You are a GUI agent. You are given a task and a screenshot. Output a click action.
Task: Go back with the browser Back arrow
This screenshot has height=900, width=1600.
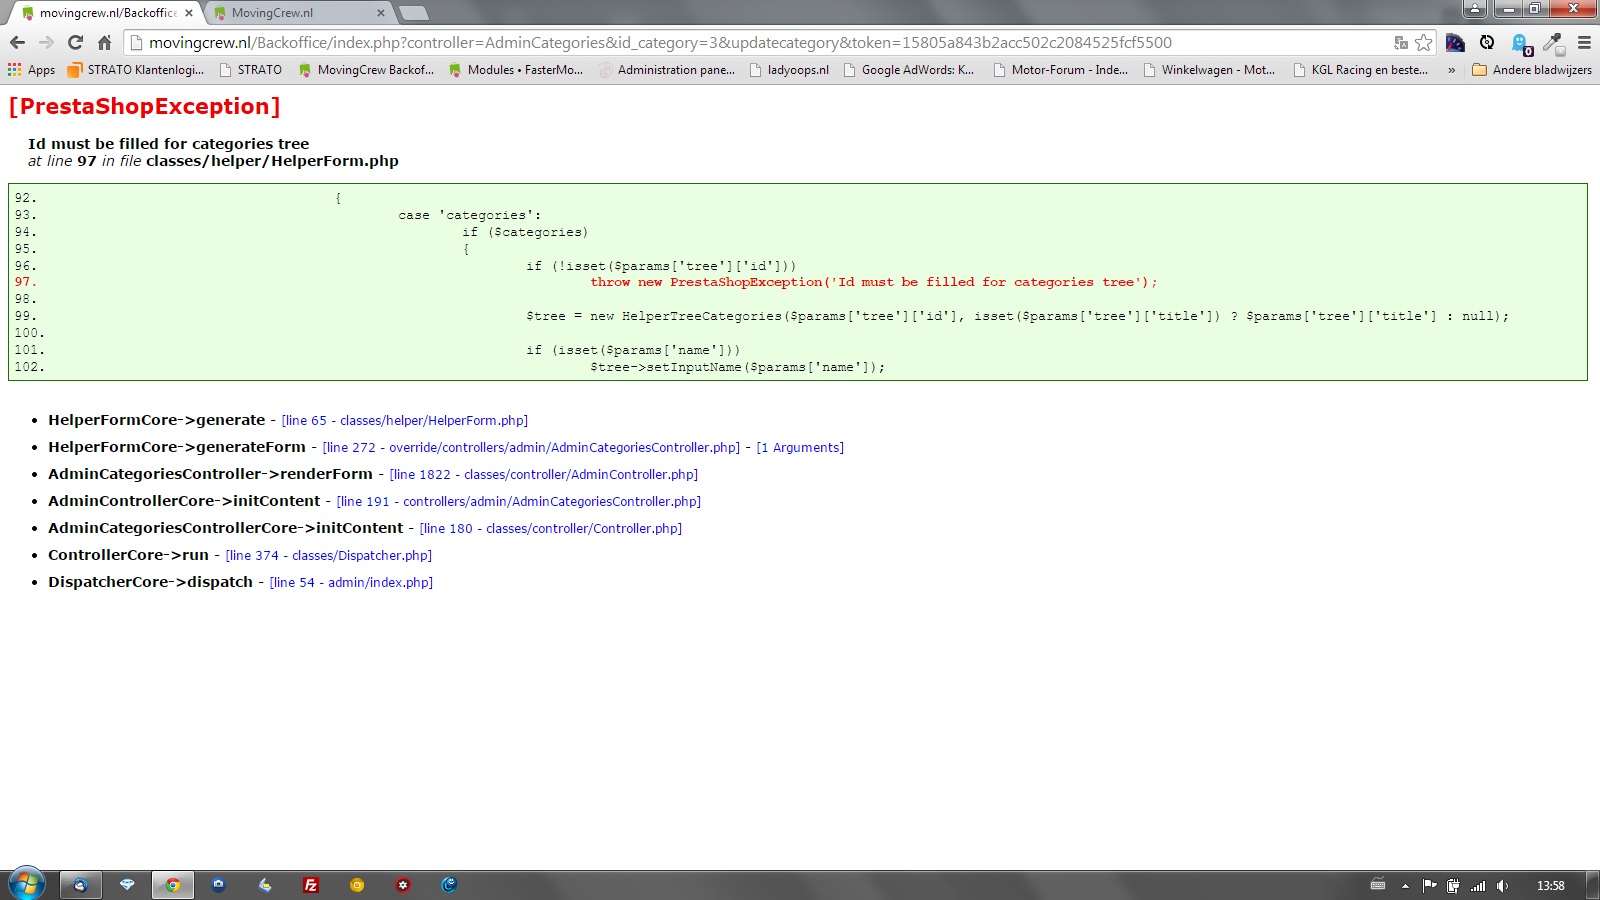[x=17, y=42]
